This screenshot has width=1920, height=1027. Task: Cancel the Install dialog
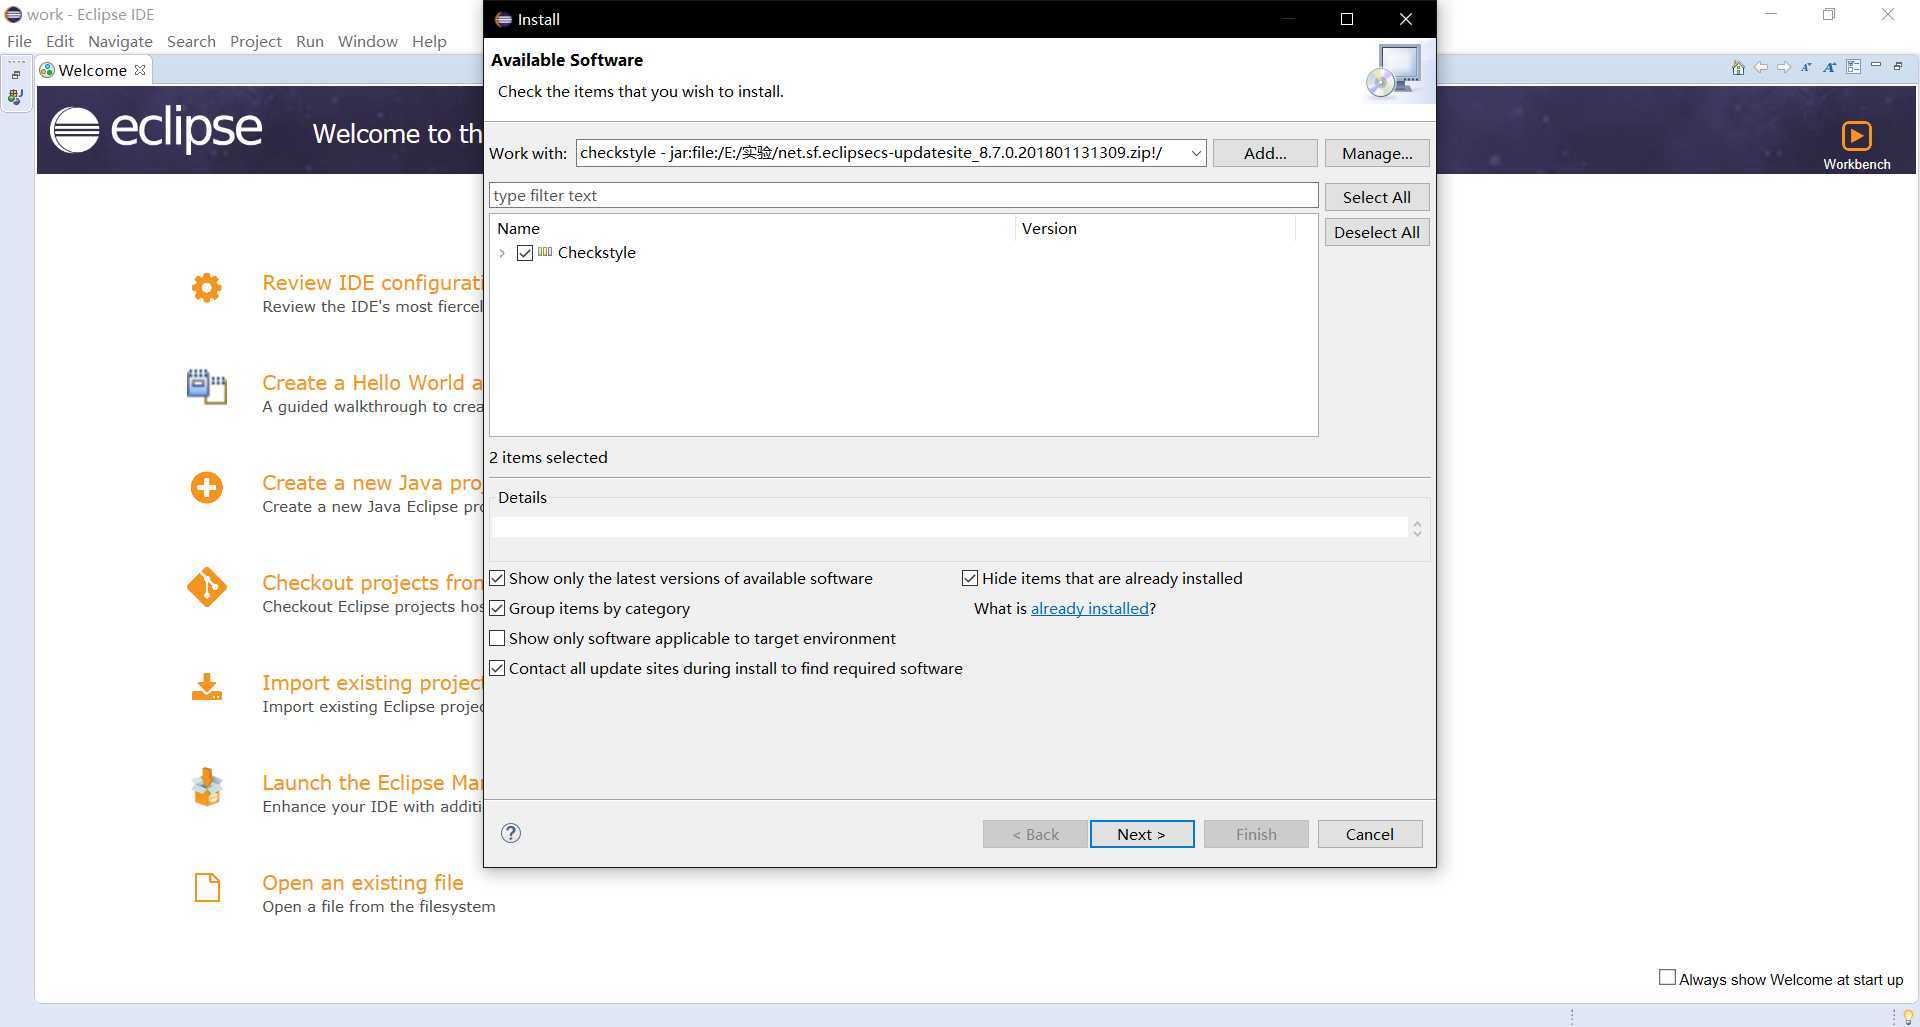(1370, 834)
